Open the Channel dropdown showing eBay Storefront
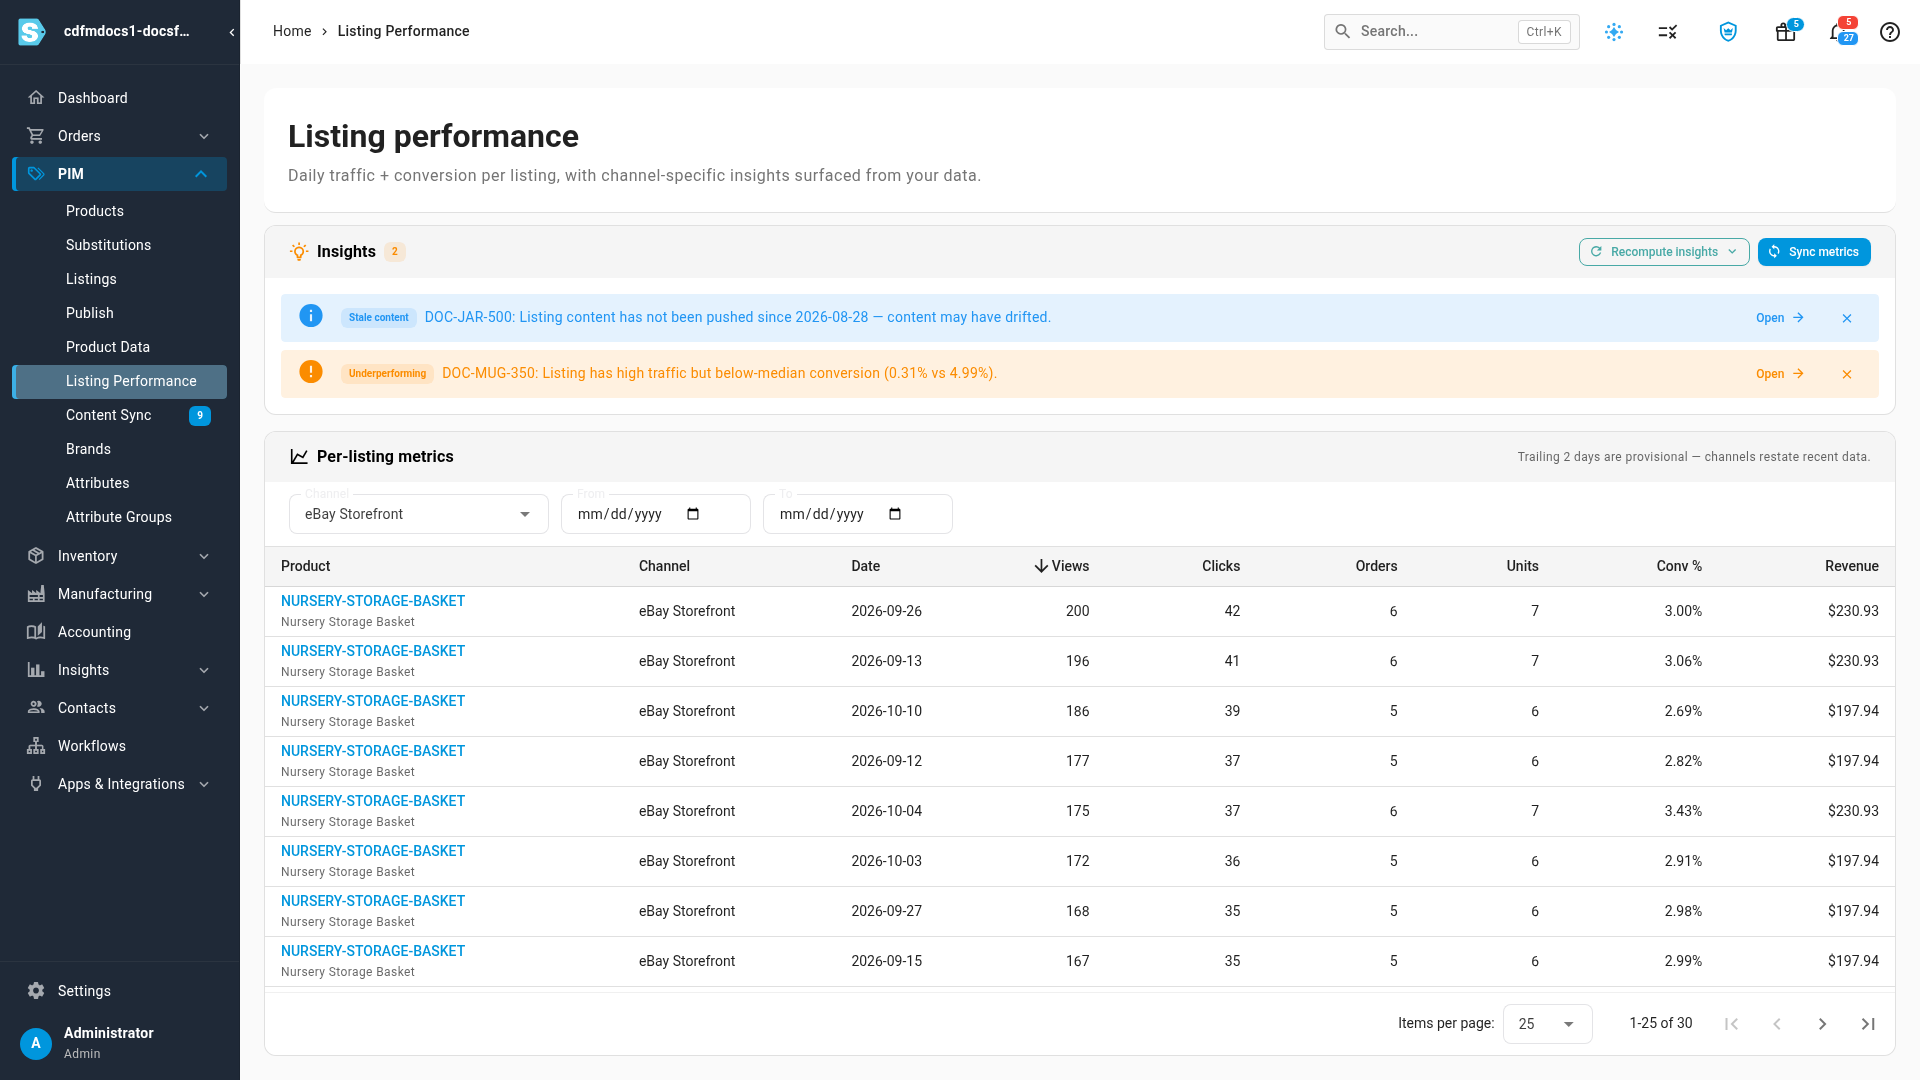This screenshot has width=1920, height=1080. point(418,514)
